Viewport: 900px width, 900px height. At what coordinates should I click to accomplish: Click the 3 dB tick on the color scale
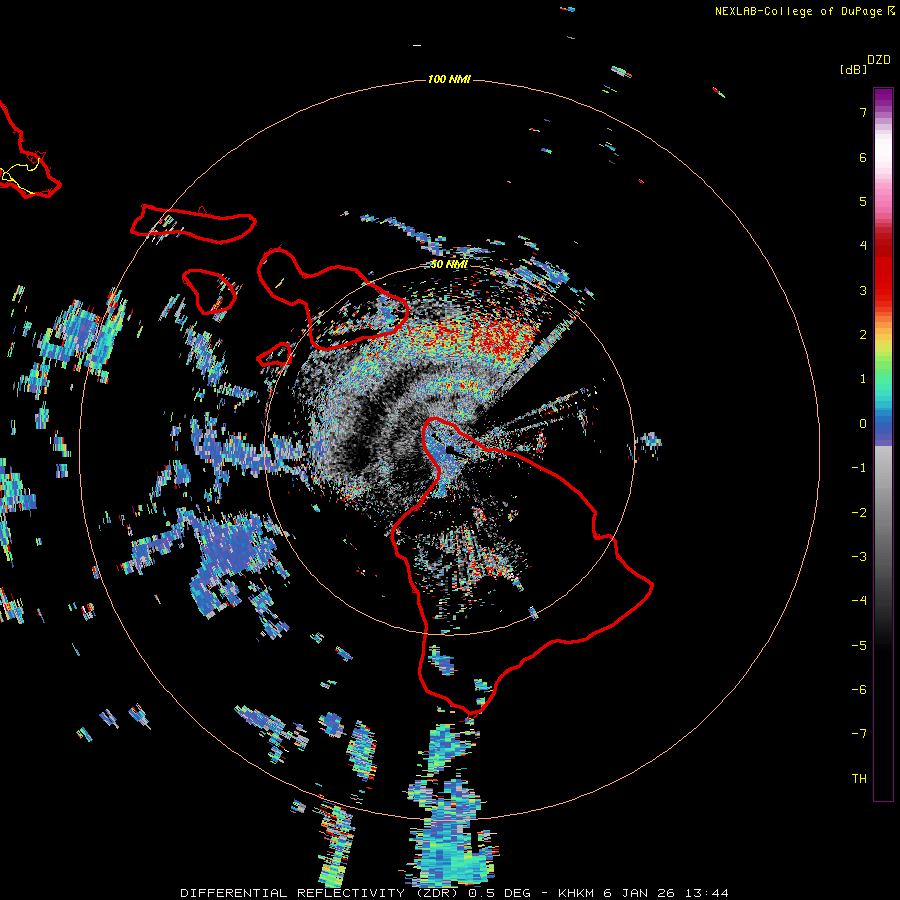coord(863,290)
